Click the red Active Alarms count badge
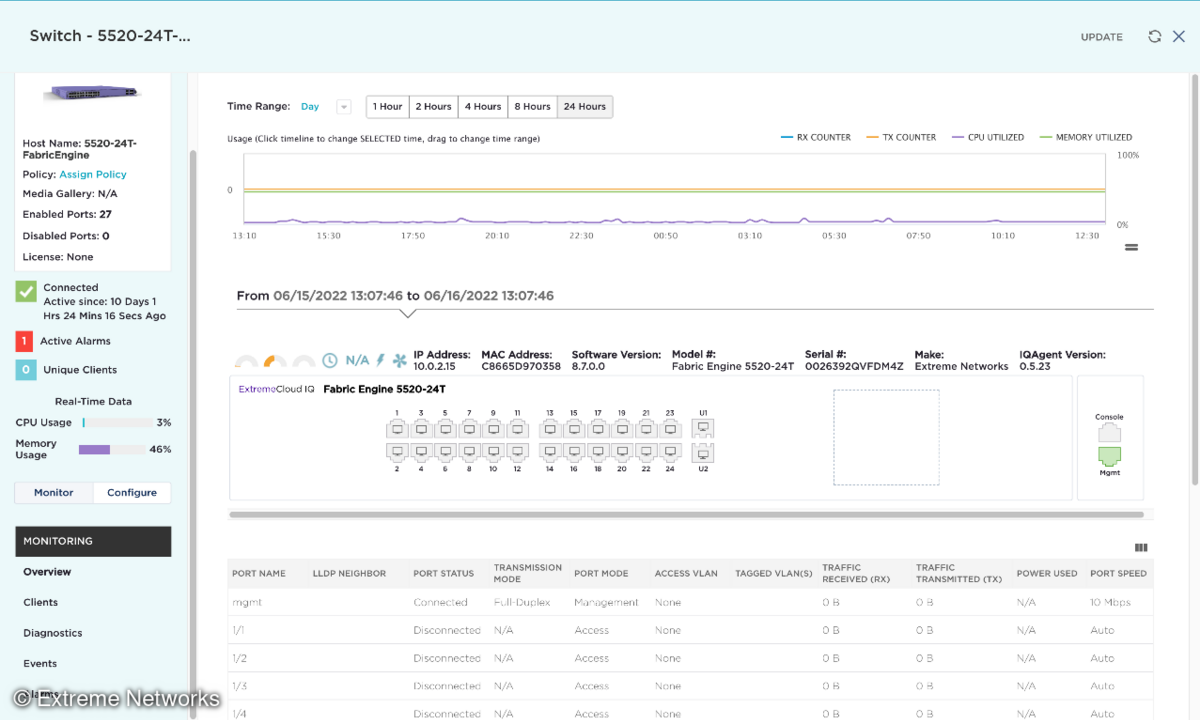 coord(25,341)
